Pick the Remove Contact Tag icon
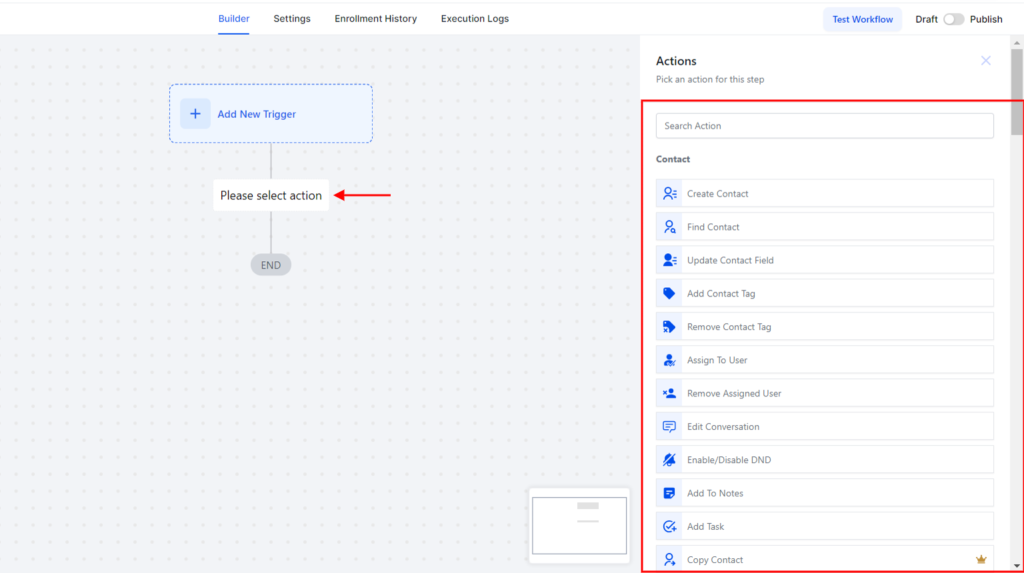The image size is (1024, 573). click(669, 327)
